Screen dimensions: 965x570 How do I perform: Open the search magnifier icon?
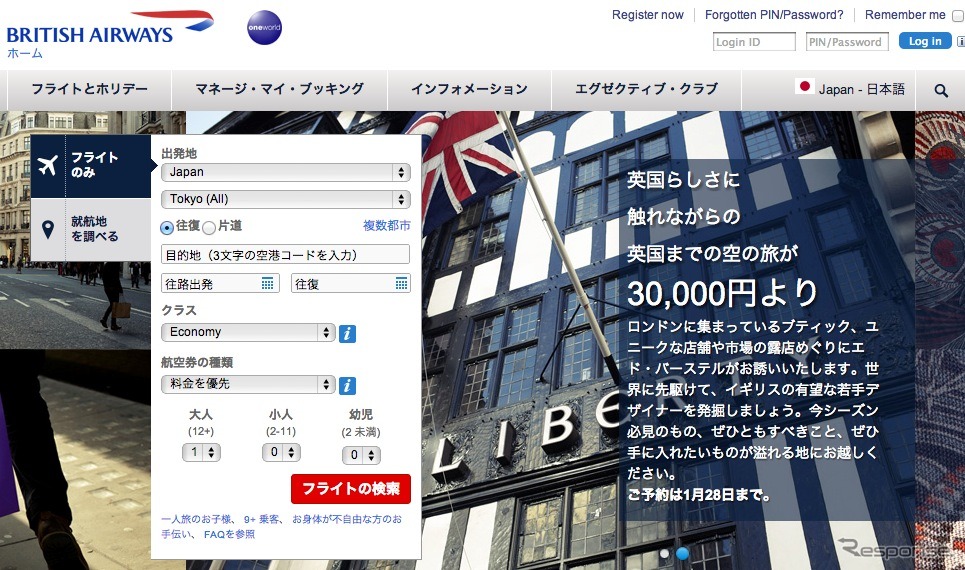pyautogui.click(x=940, y=90)
